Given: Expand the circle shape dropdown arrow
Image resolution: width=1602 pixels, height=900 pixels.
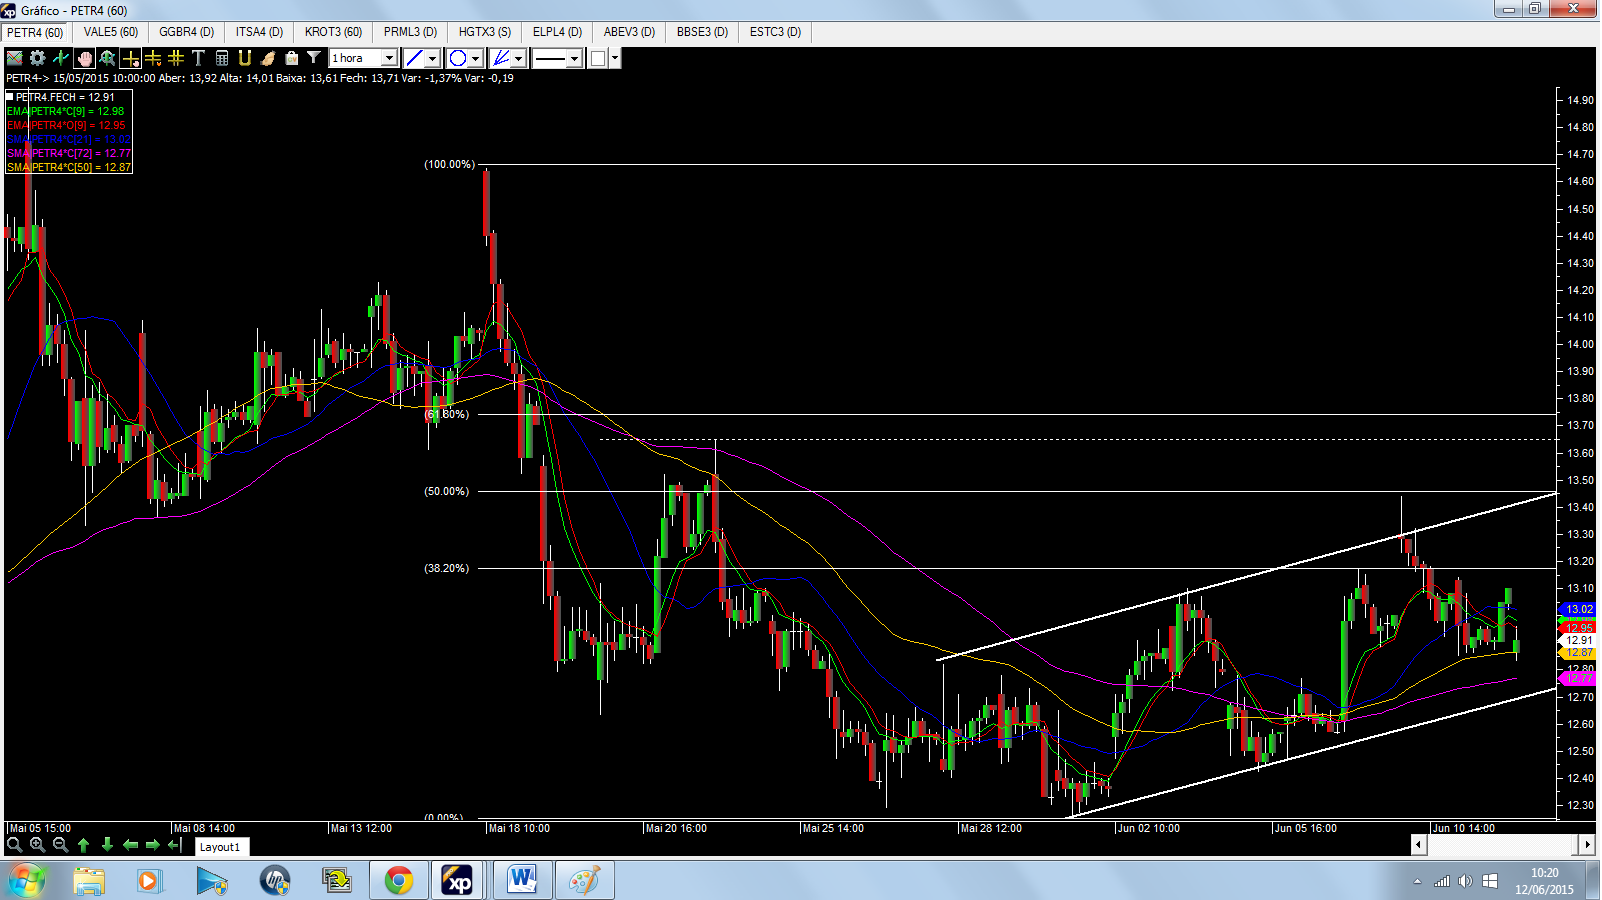Looking at the screenshot, I should click(476, 58).
